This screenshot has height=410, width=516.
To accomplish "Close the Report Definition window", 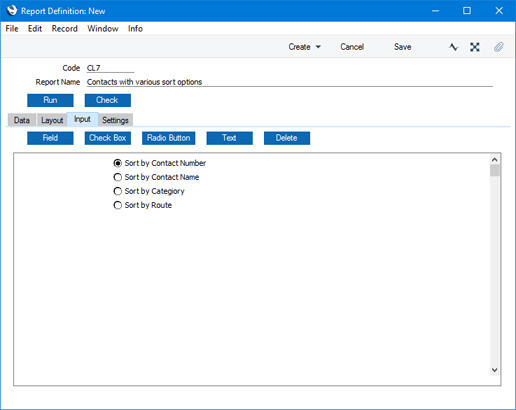I will [499, 11].
